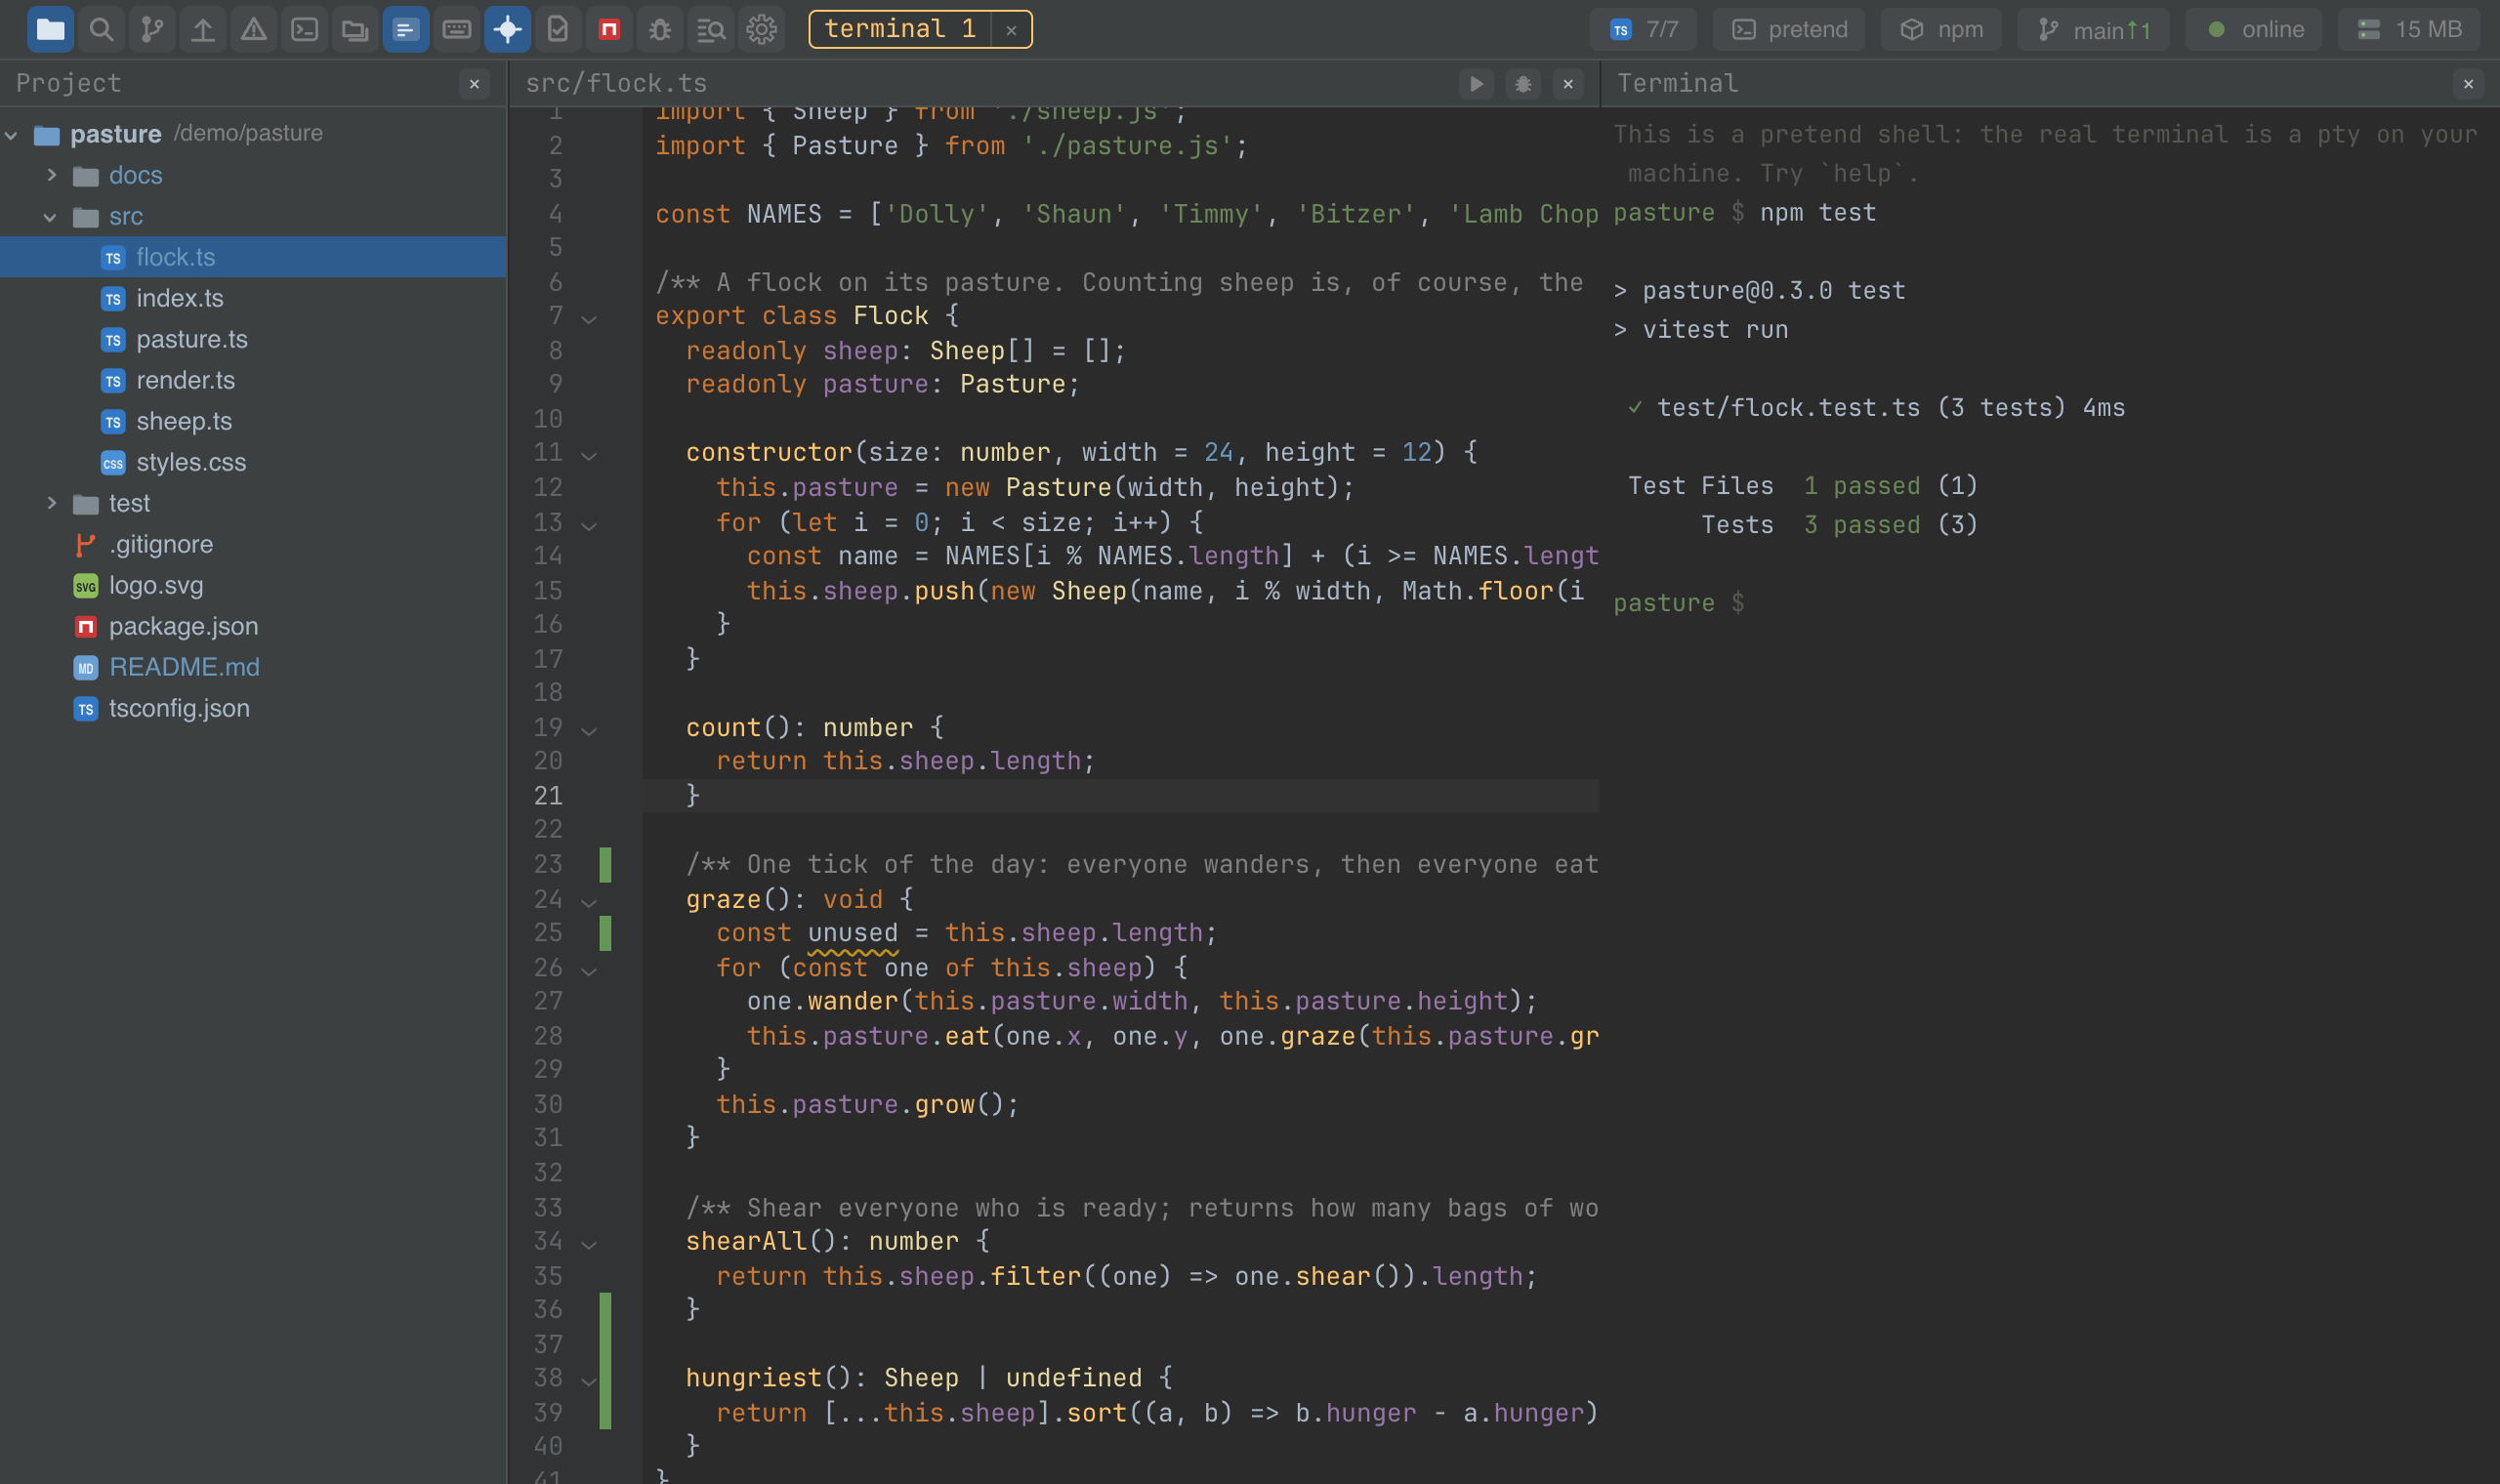Click the online status indicator
Viewport: 2500px width, 1484px height.
click(x=2254, y=29)
